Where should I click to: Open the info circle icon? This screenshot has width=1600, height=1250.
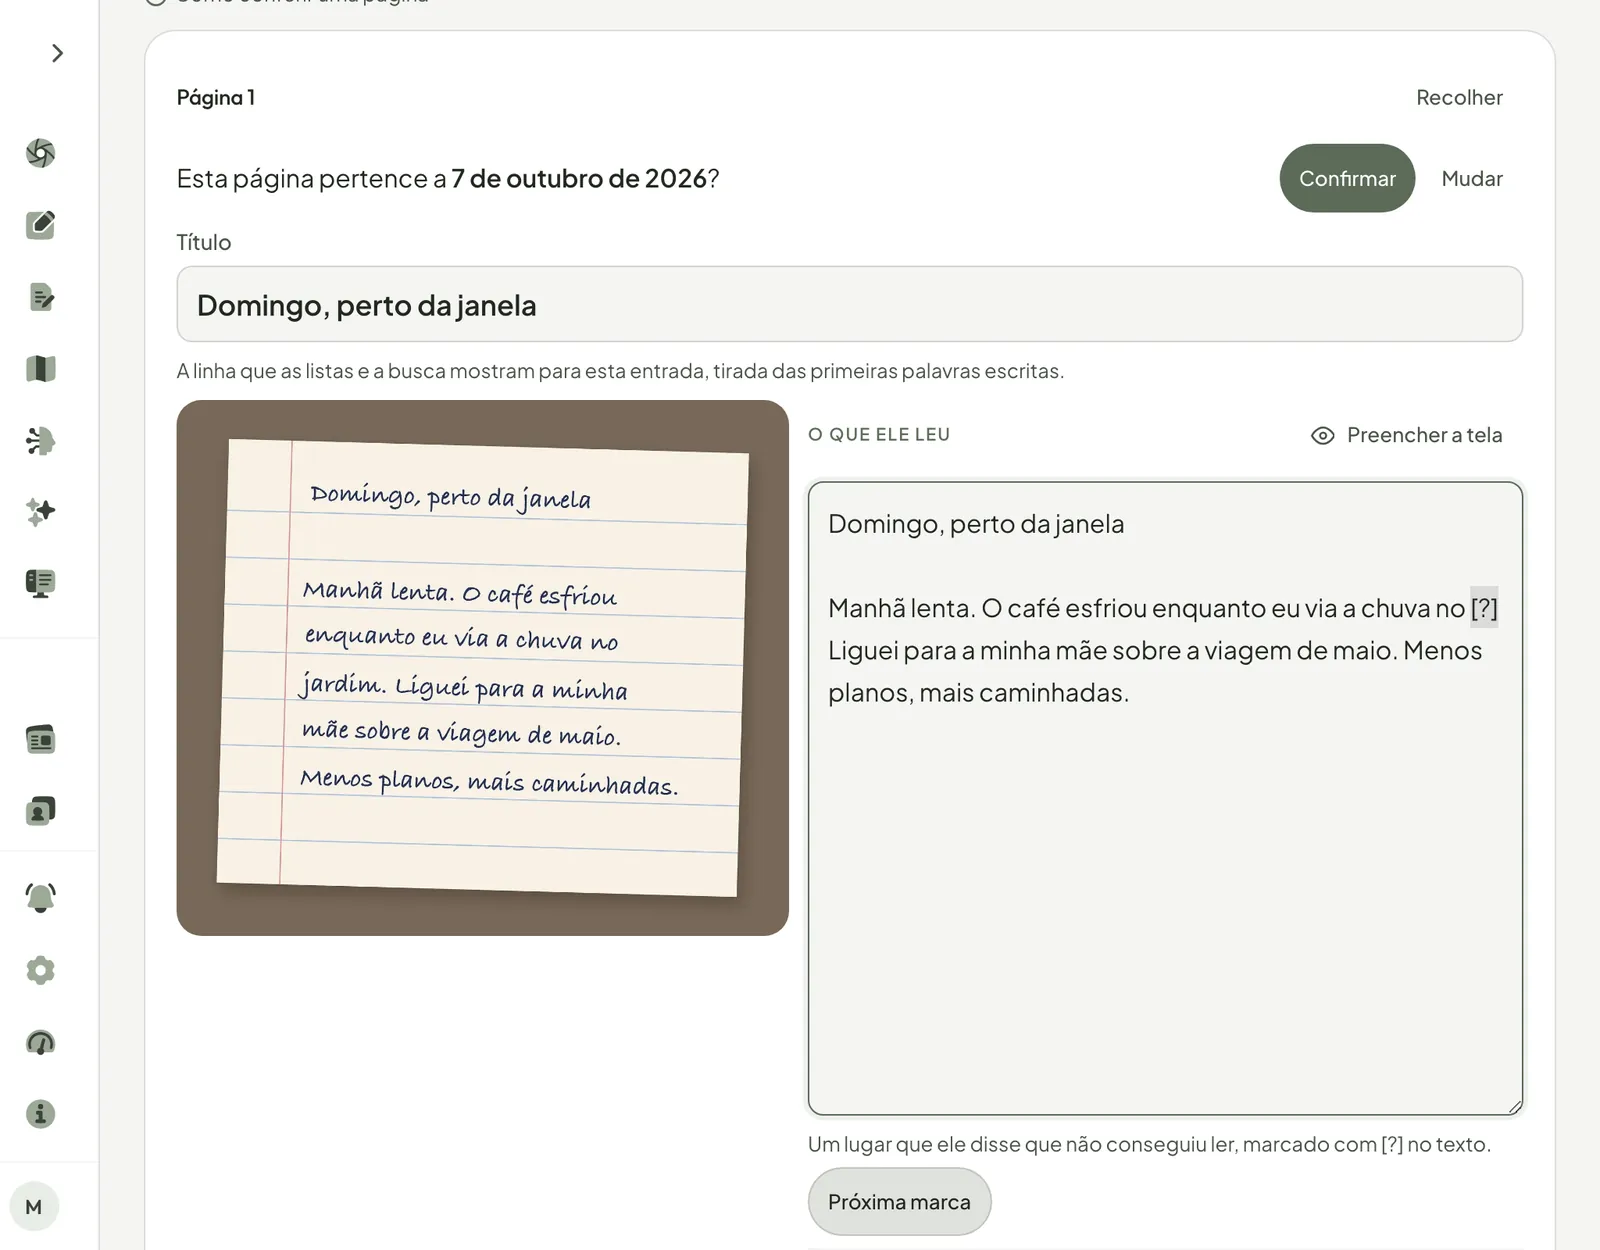(40, 1114)
